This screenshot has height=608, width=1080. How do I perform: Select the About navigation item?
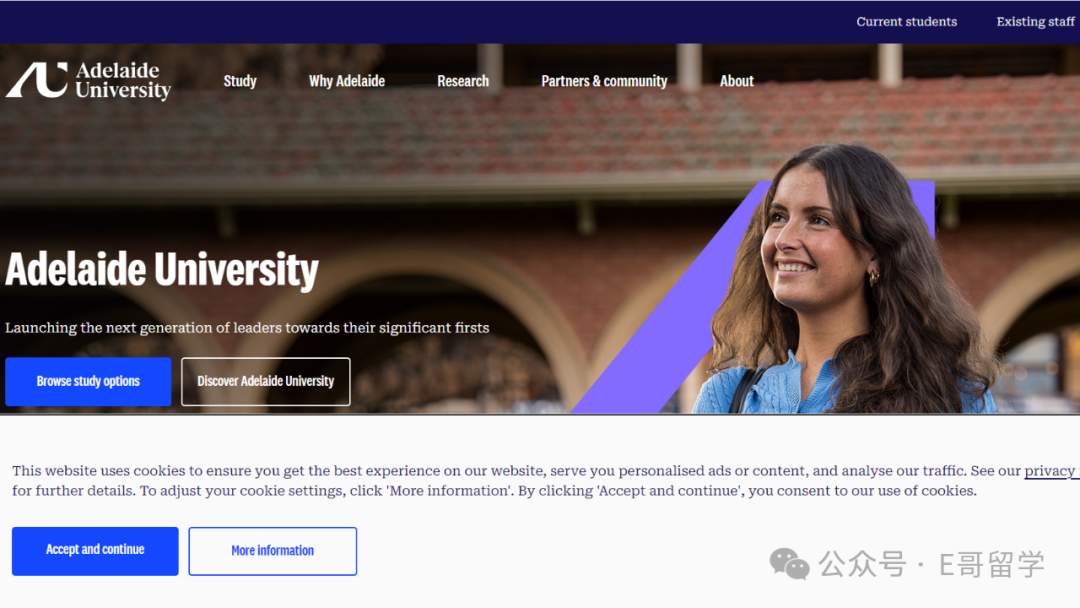click(736, 81)
